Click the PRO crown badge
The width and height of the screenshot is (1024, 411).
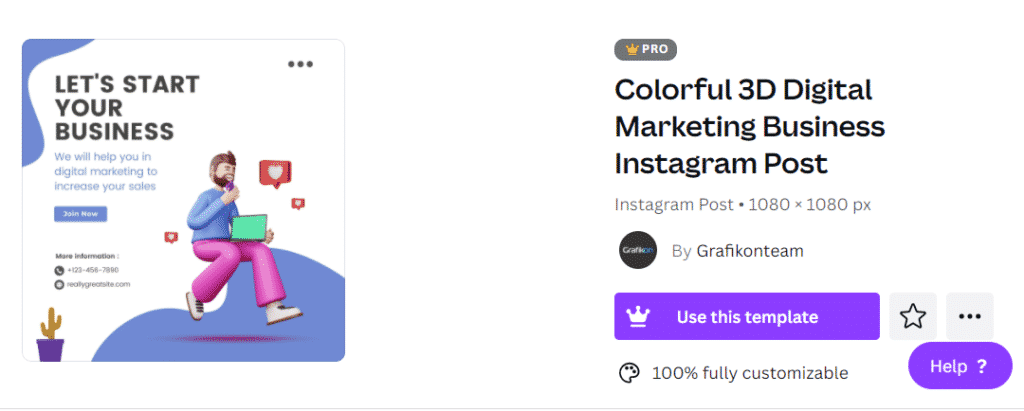[x=645, y=49]
